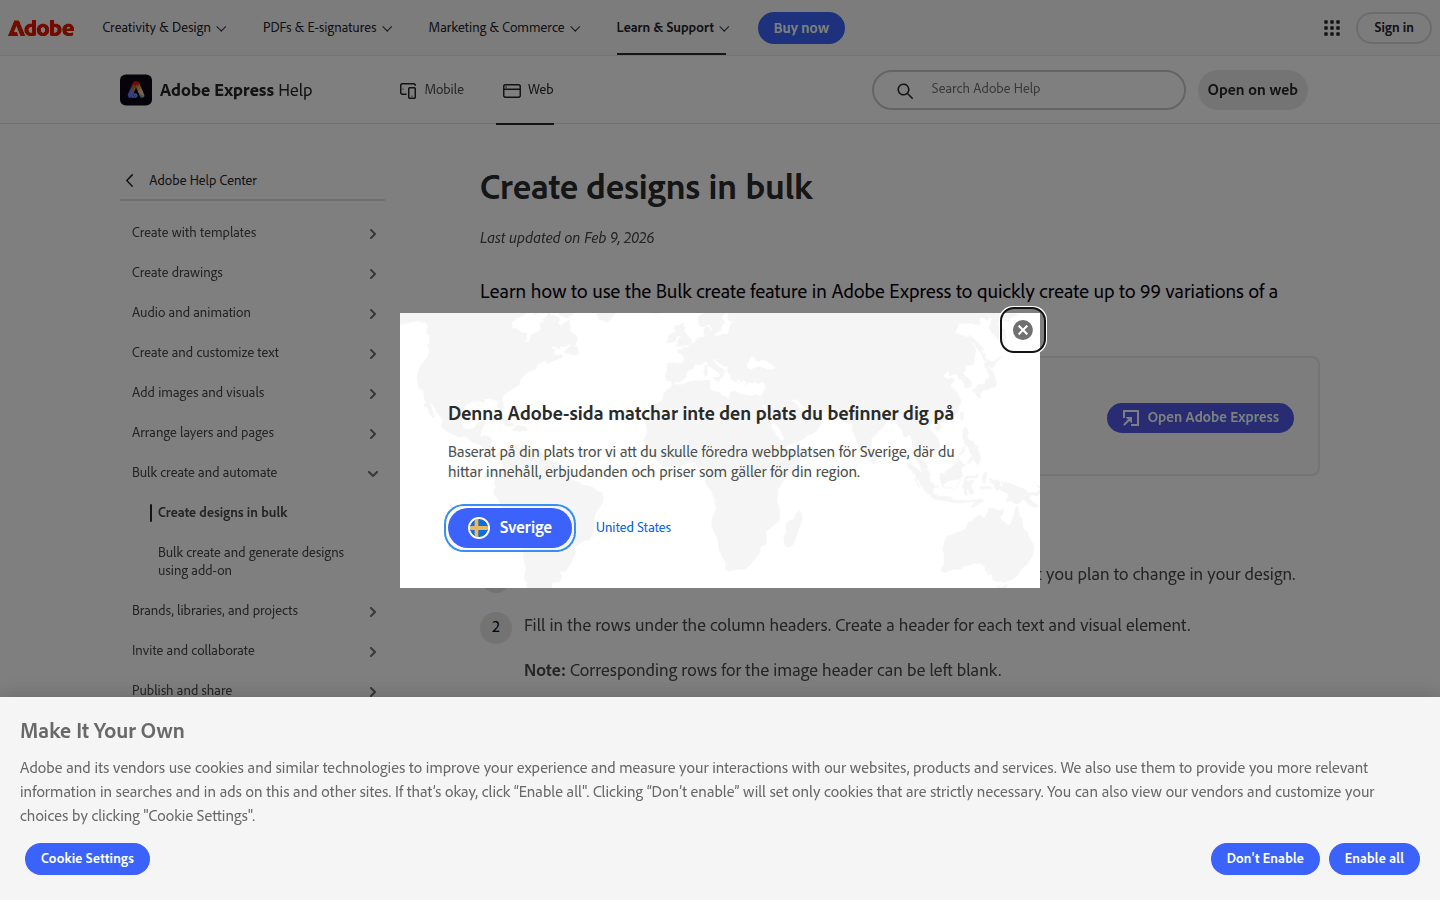Click Open Adobe Express button
Image resolution: width=1440 pixels, height=900 pixels.
click(x=1200, y=418)
